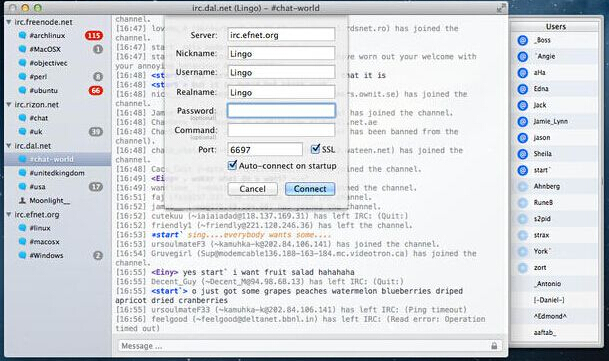This screenshot has height=361, width=609.
Task: Select user jason in Users list
Action: tap(555, 138)
